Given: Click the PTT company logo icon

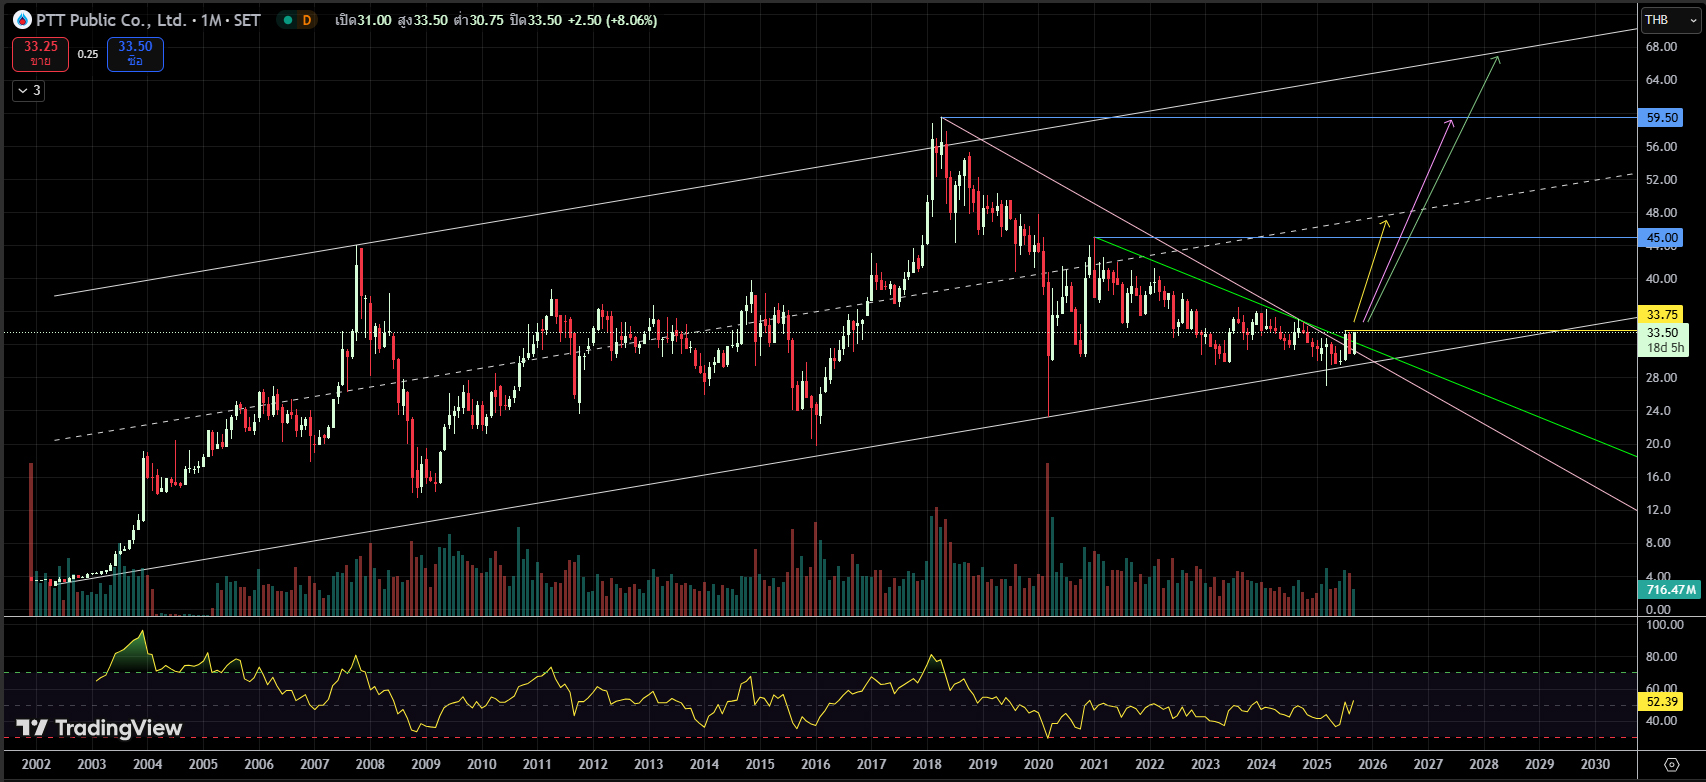Looking at the screenshot, I should pyautogui.click(x=22, y=20).
